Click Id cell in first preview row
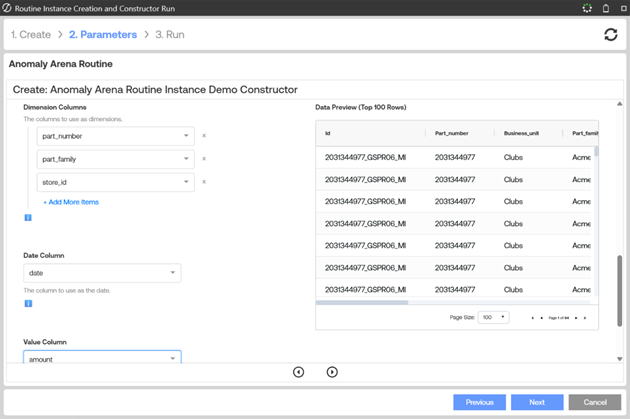This screenshot has height=419, width=630. point(365,157)
